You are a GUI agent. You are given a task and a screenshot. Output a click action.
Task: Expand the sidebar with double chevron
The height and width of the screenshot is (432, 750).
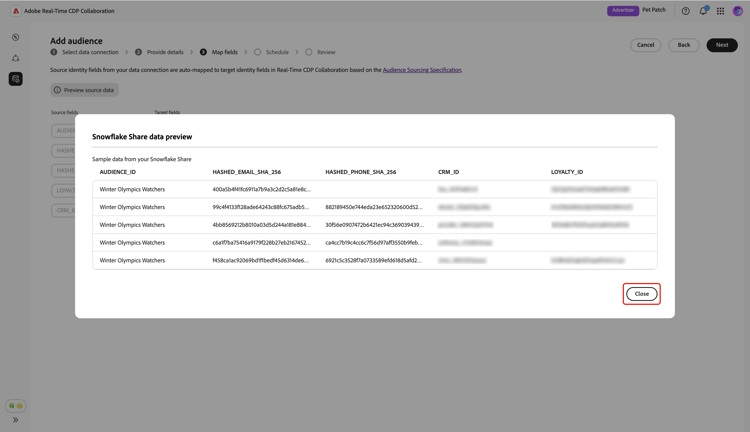pyautogui.click(x=15, y=420)
